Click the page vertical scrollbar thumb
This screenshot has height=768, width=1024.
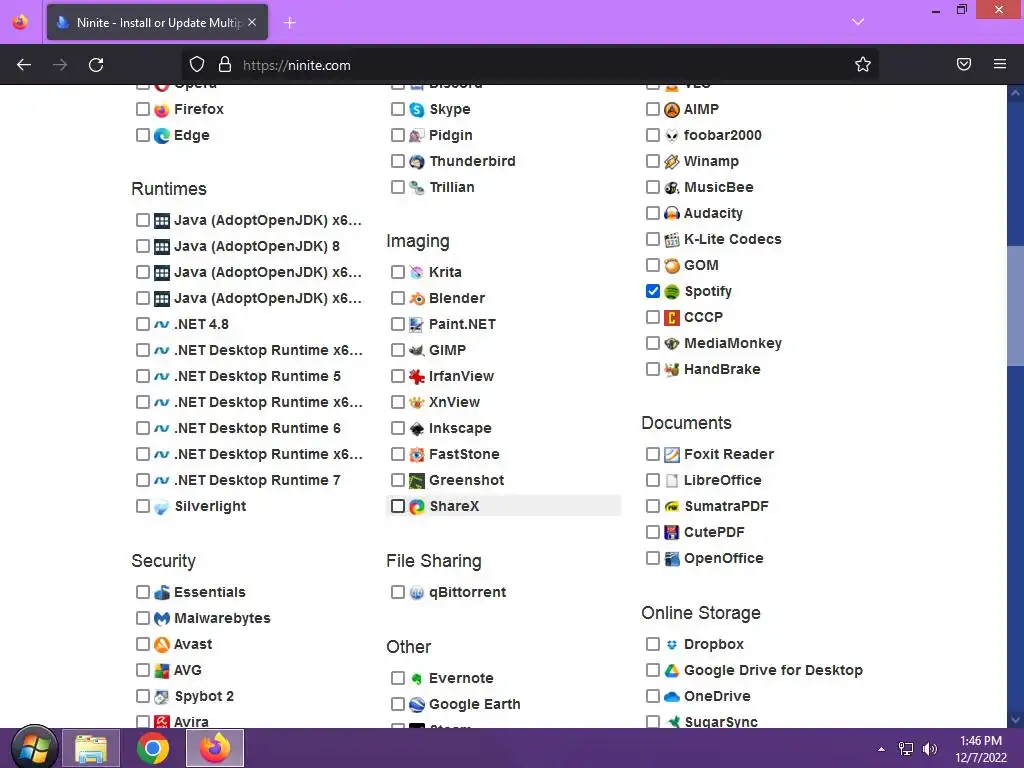1015,305
